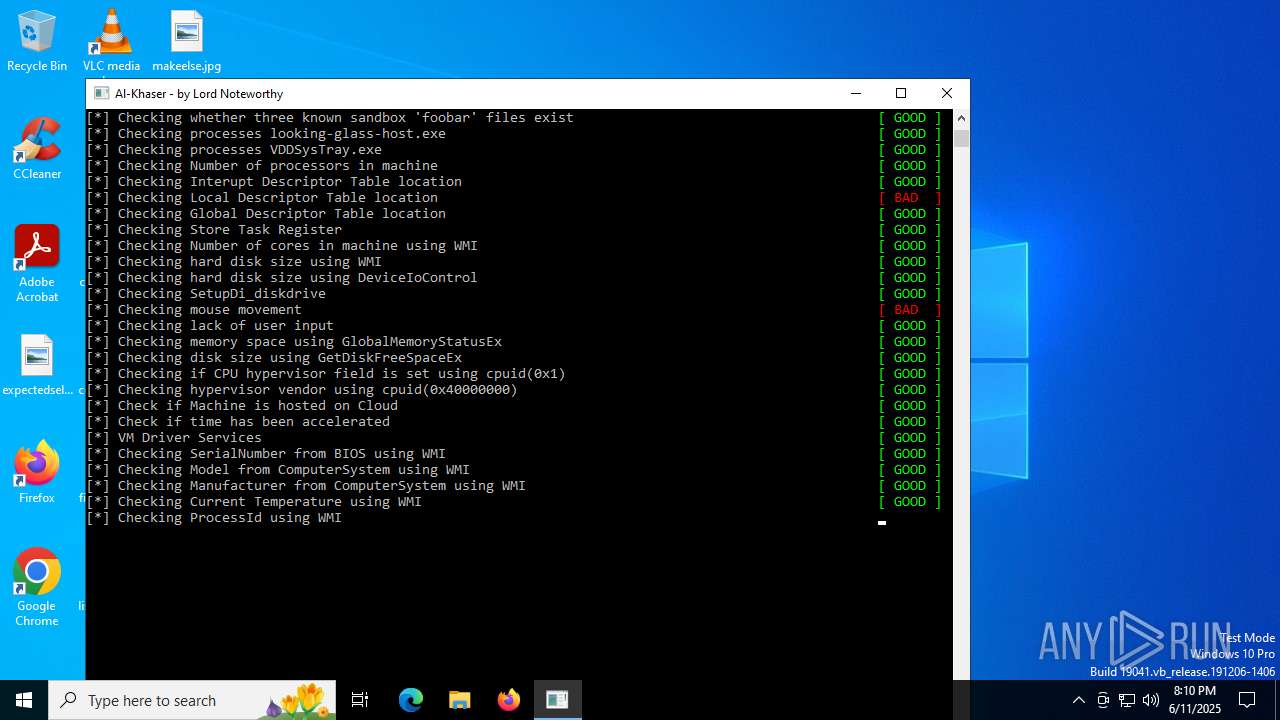Viewport: 1280px width, 720px height.
Task: Open network status tray icon
Action: coord(1127,700)
